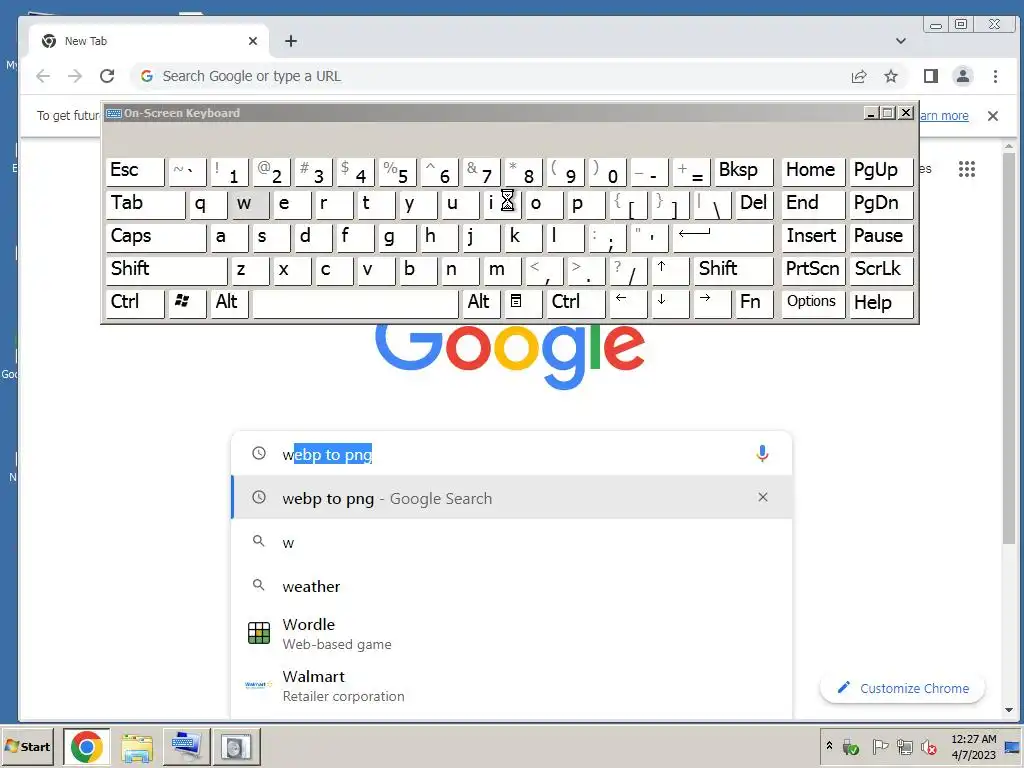Open a new tab with plus button
The width and height of the screenshot is (1024, 768).
pyautogui.click(x=291, y=41)
